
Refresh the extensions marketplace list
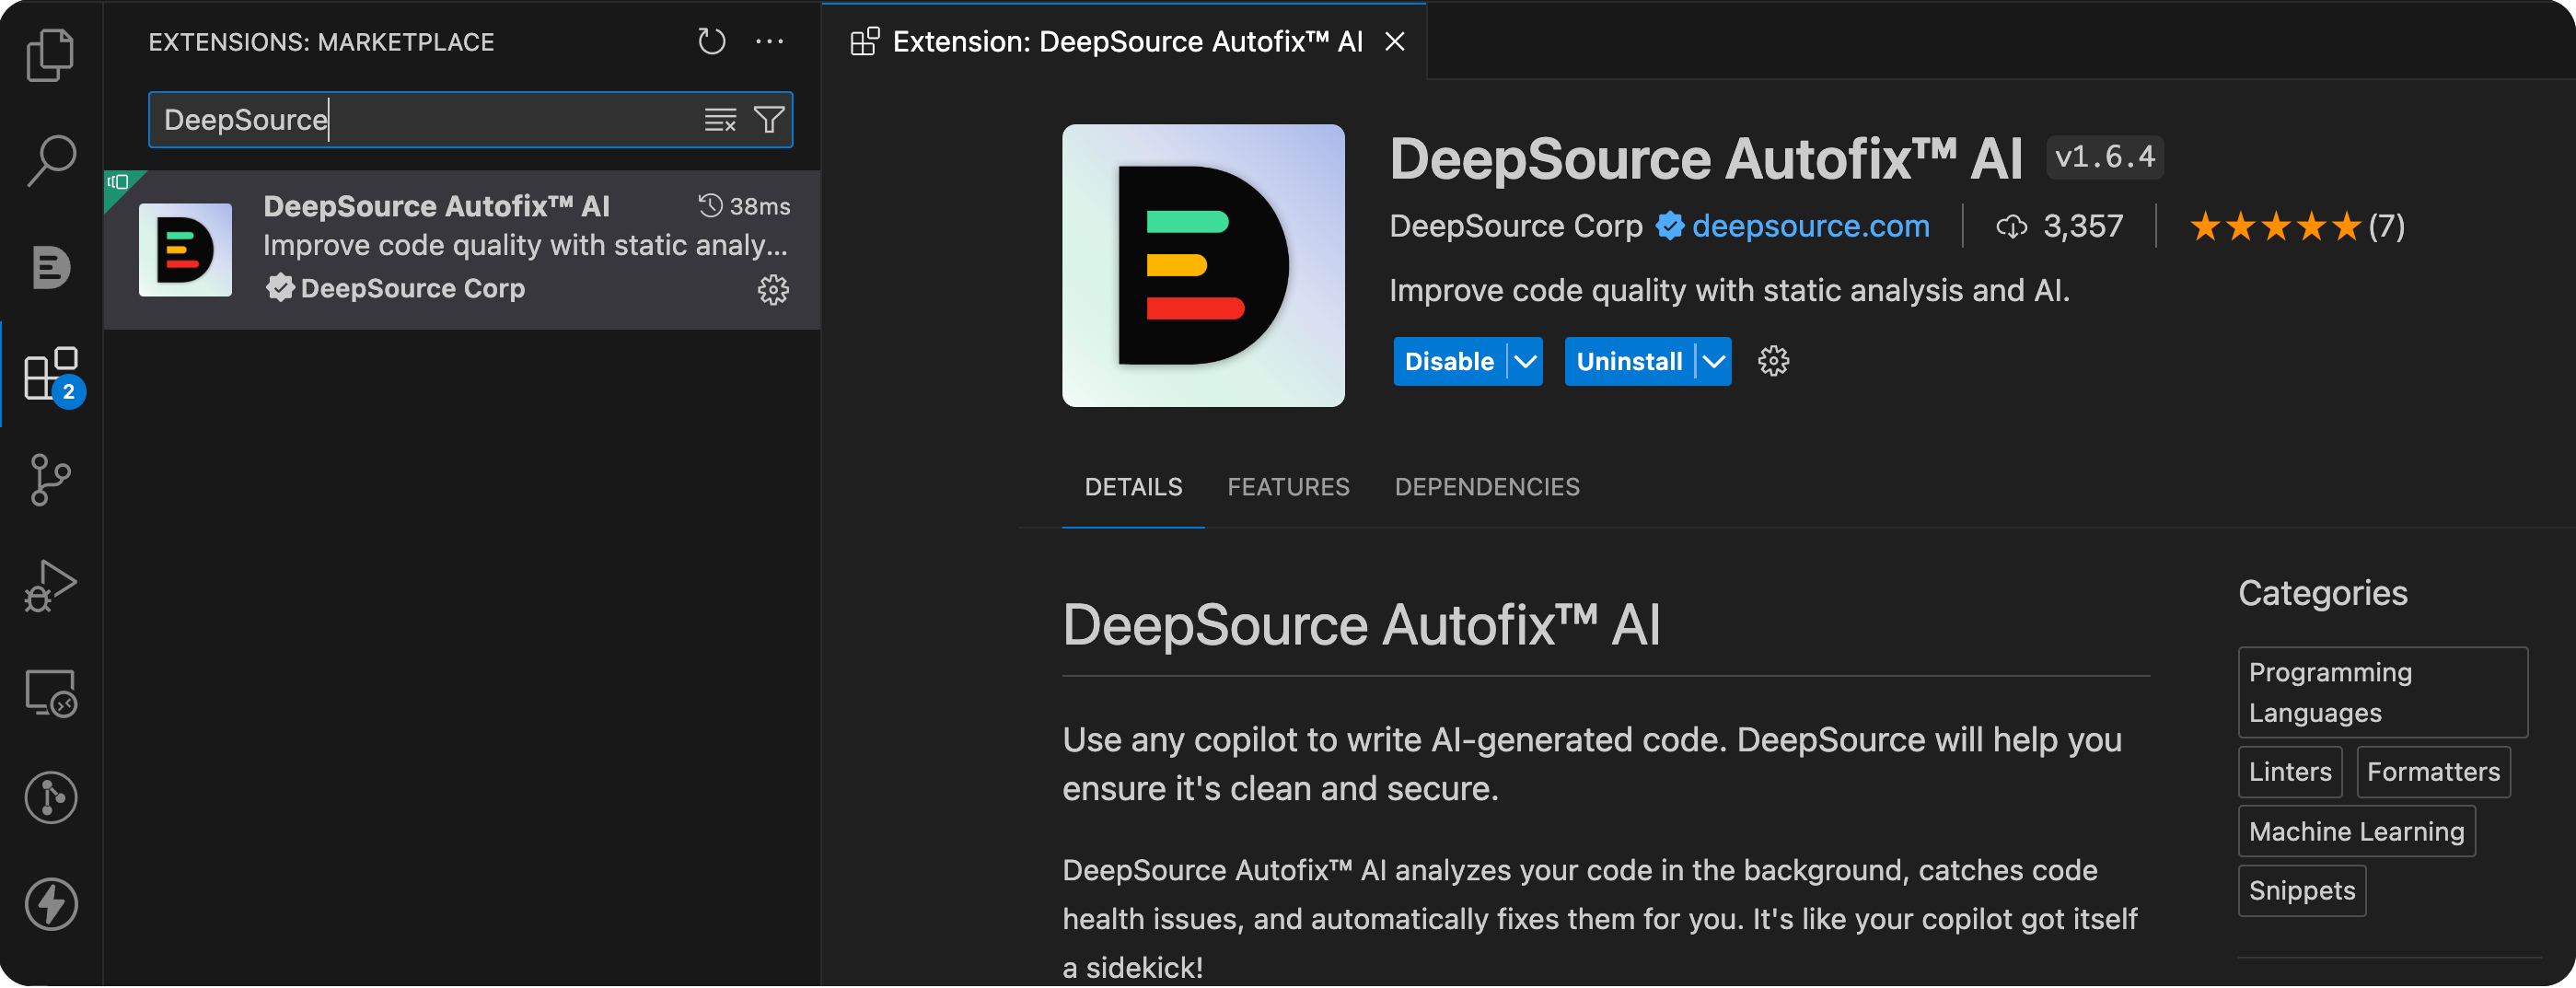711,41
